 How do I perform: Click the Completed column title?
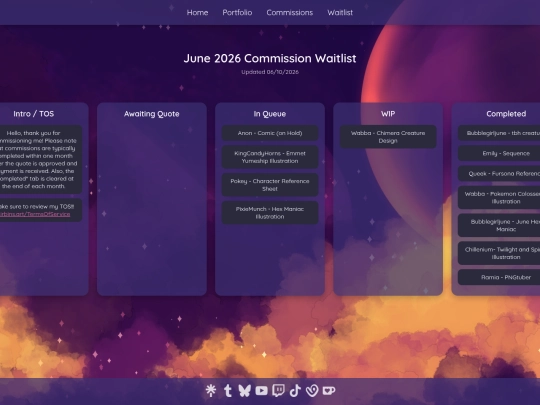click(506, 114)
